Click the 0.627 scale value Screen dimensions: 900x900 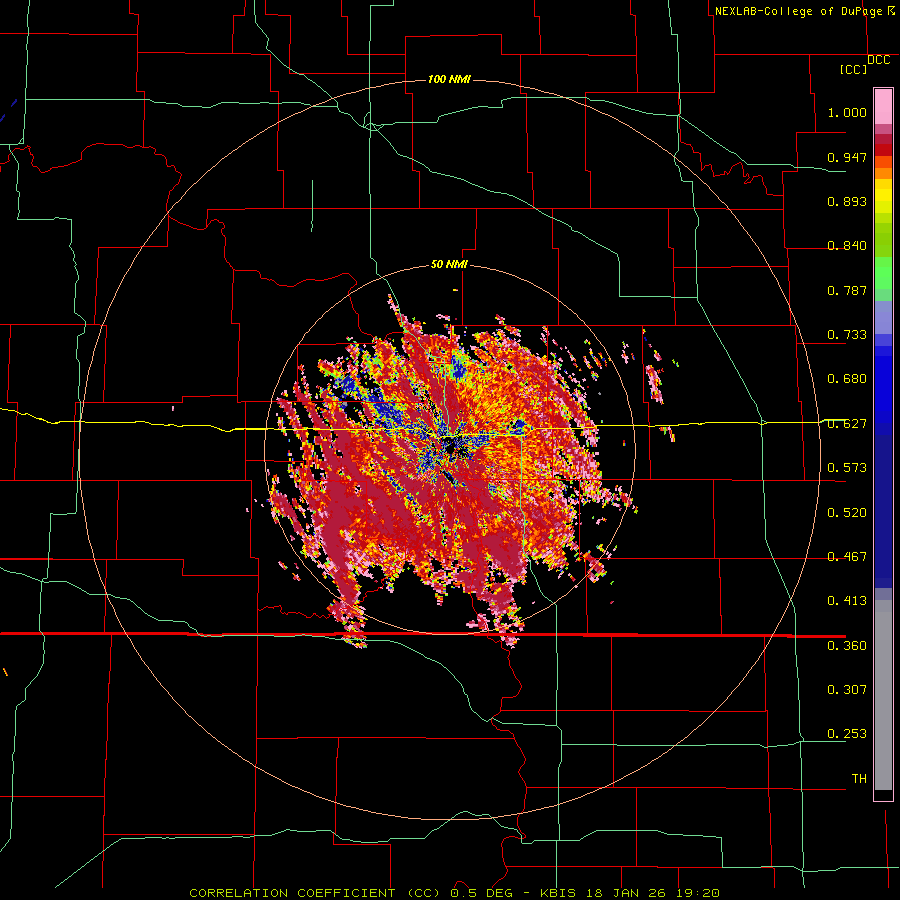847,424
